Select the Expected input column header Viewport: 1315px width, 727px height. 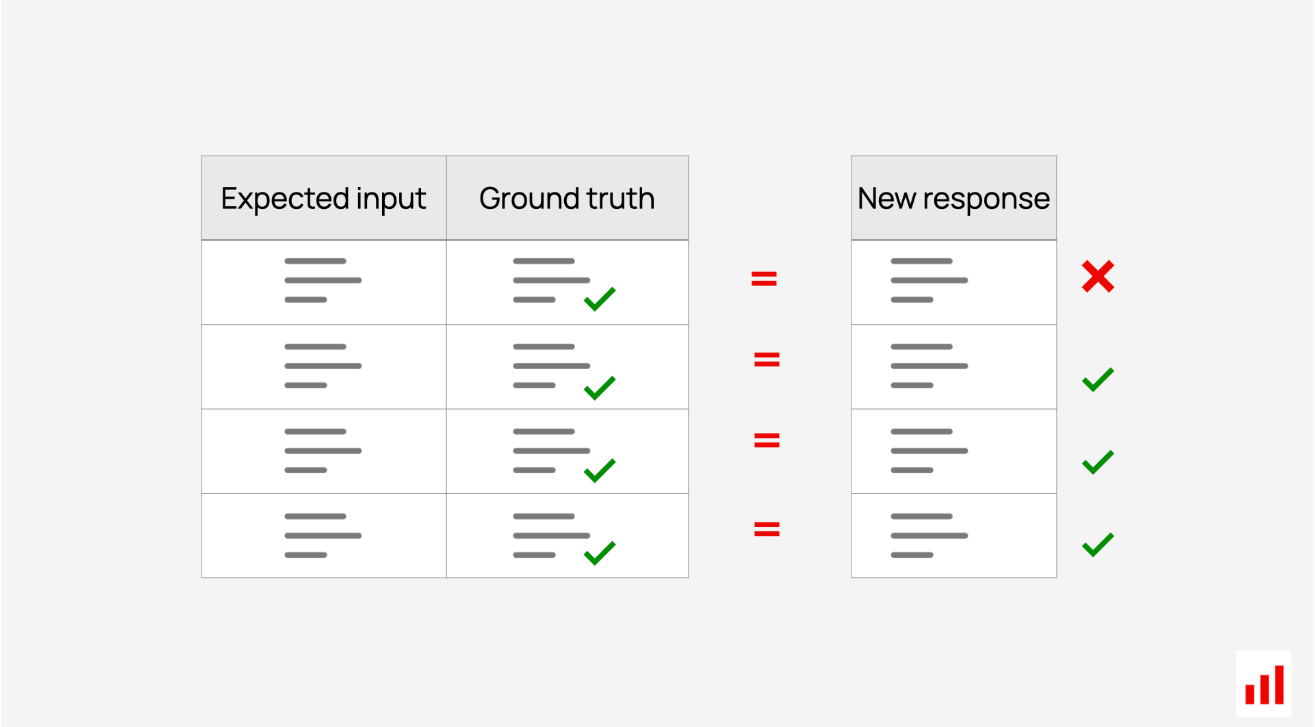coord(324,198)
